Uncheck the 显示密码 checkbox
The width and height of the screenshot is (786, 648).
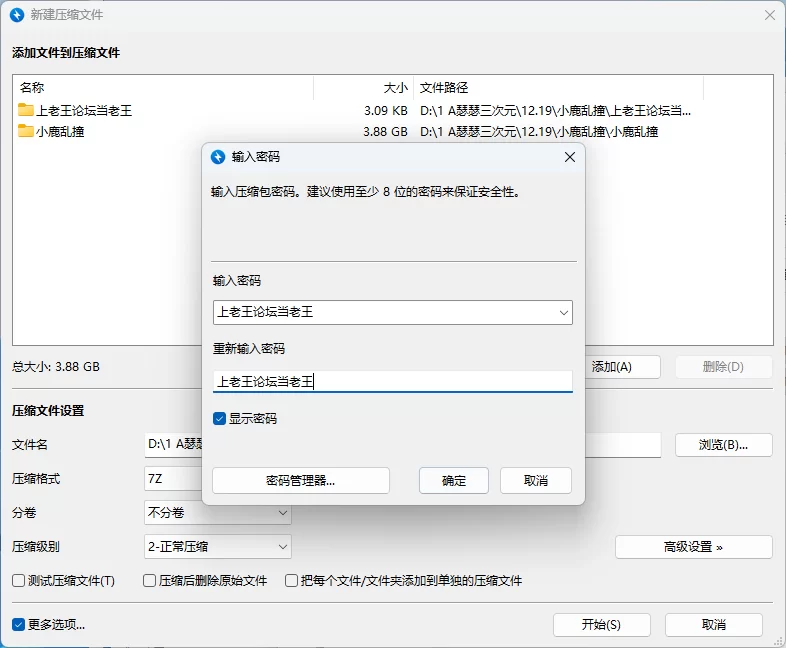click(219, 418)
